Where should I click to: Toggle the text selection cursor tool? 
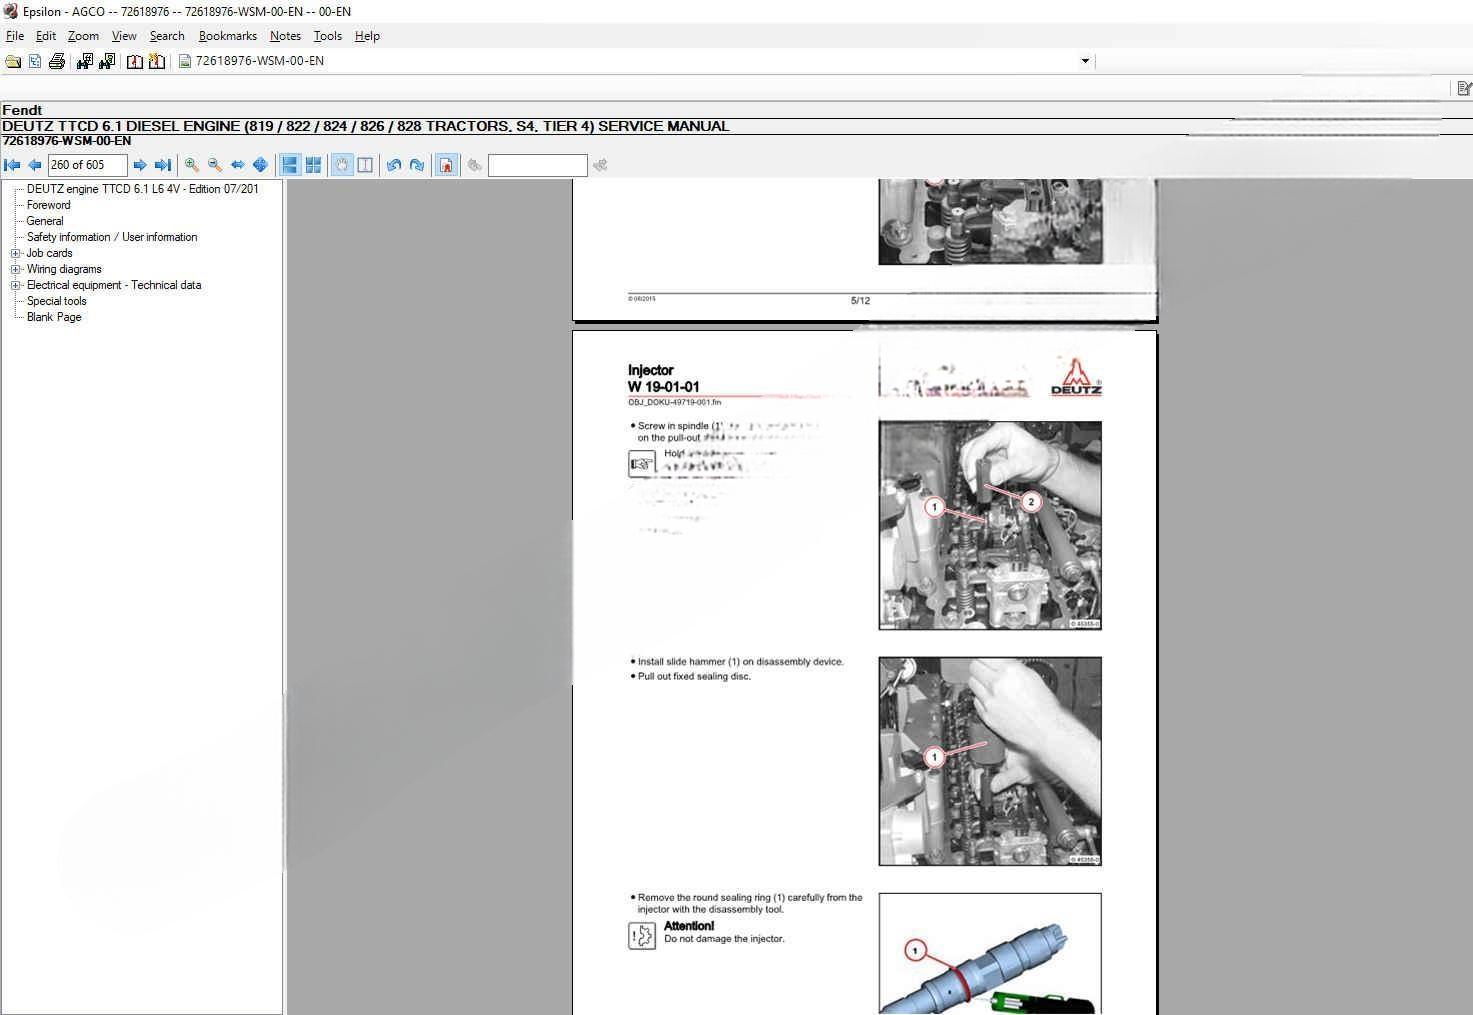point(365,165)
